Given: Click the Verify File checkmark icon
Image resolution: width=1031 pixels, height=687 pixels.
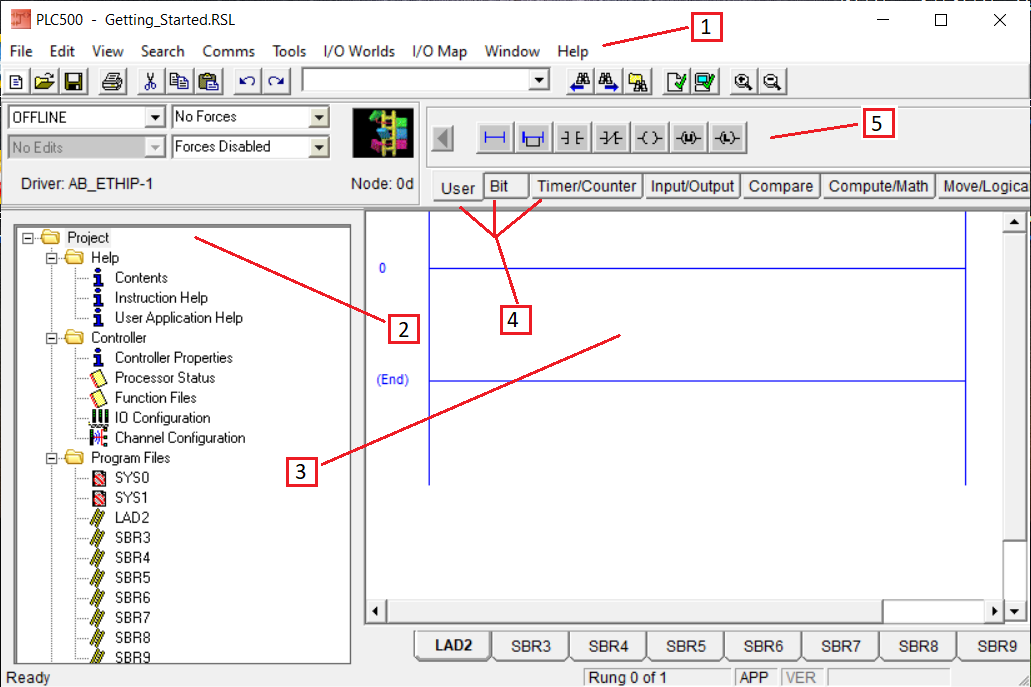Looking at the screenshot, I should [x=676, y=82].
